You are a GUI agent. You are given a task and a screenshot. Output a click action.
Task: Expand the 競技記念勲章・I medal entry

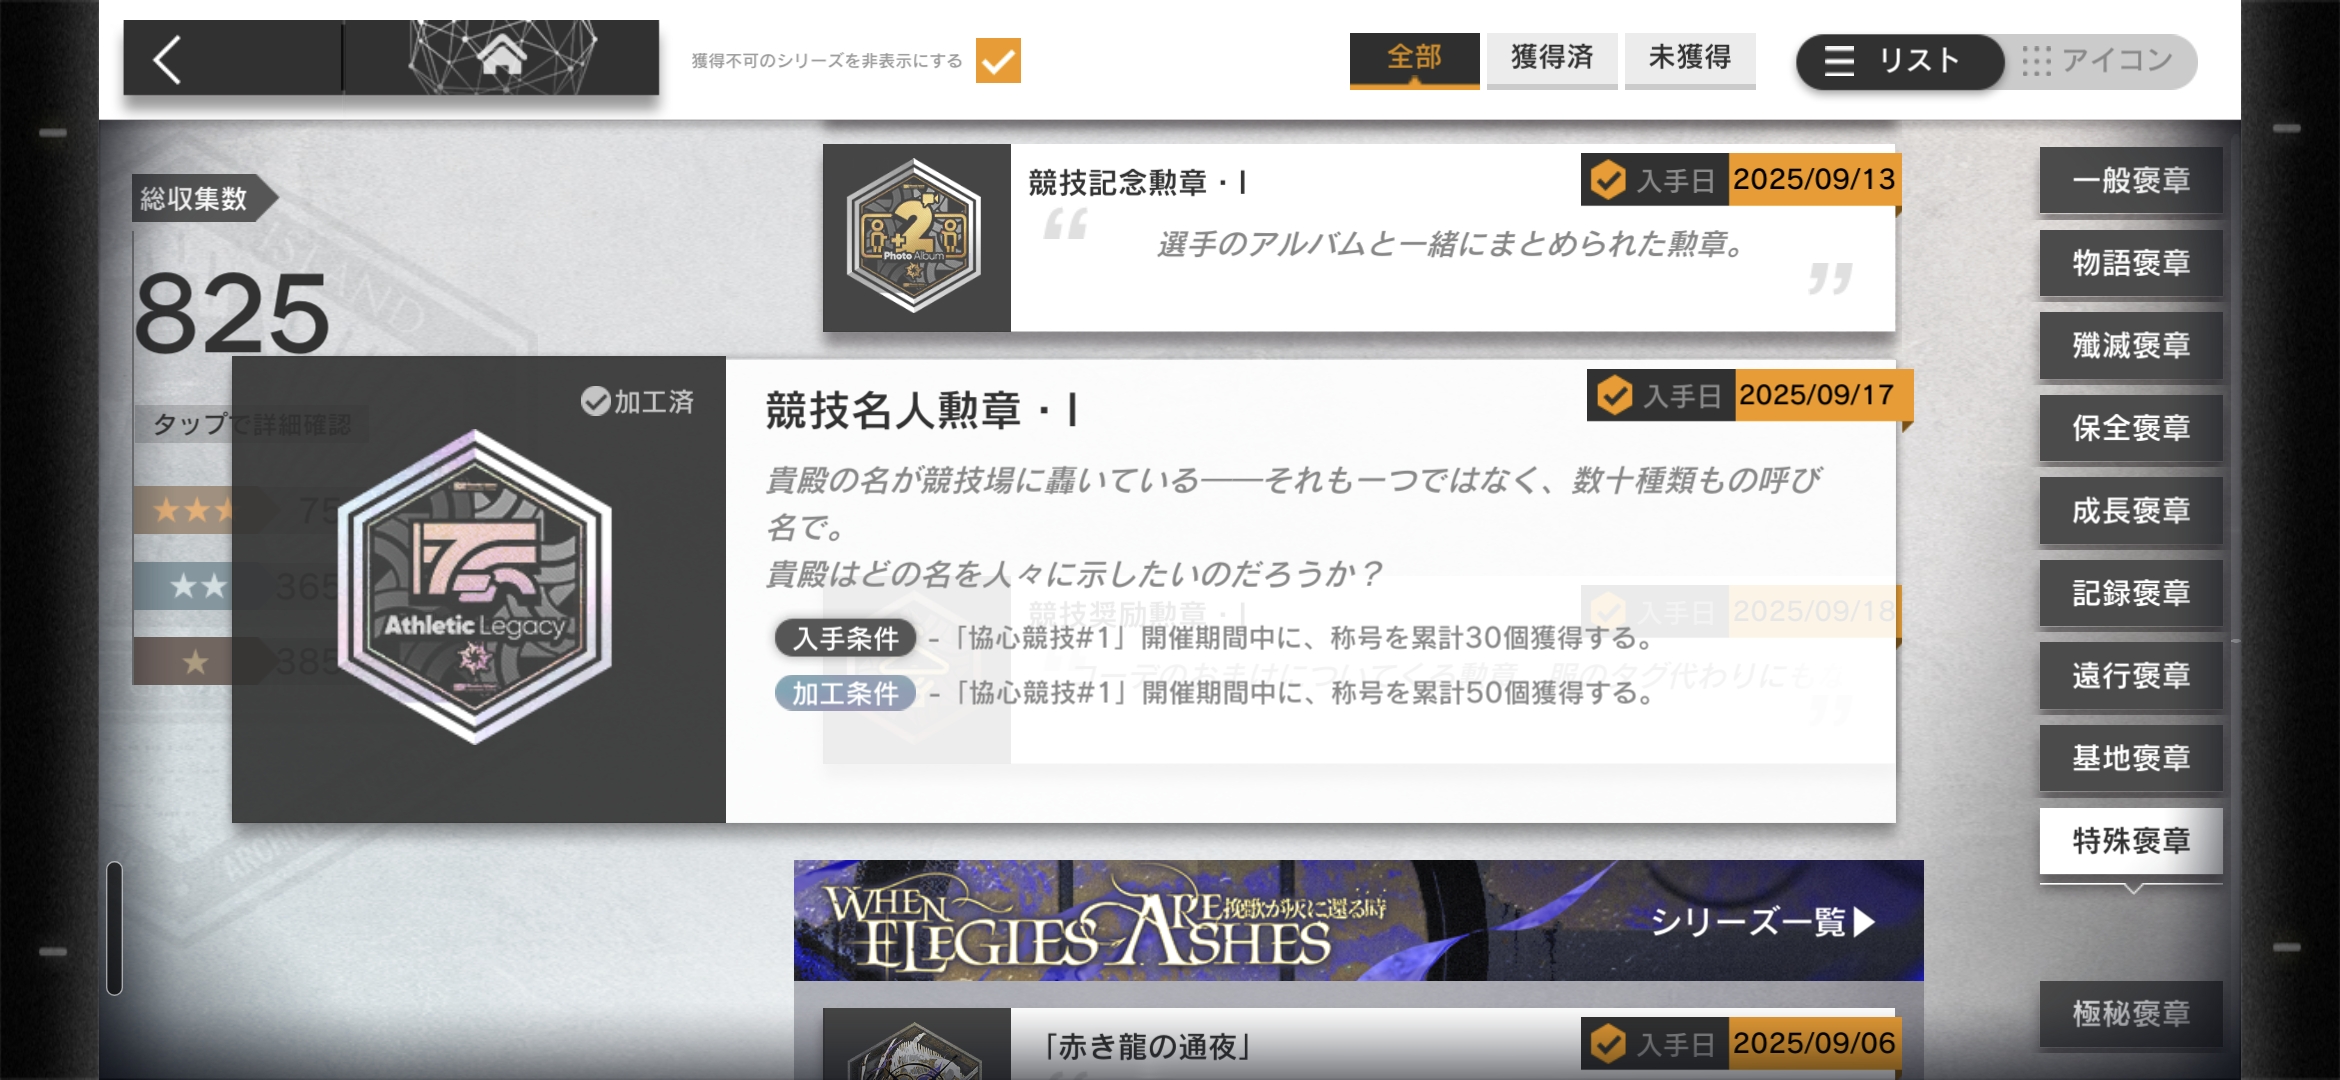click(1359, 238)
